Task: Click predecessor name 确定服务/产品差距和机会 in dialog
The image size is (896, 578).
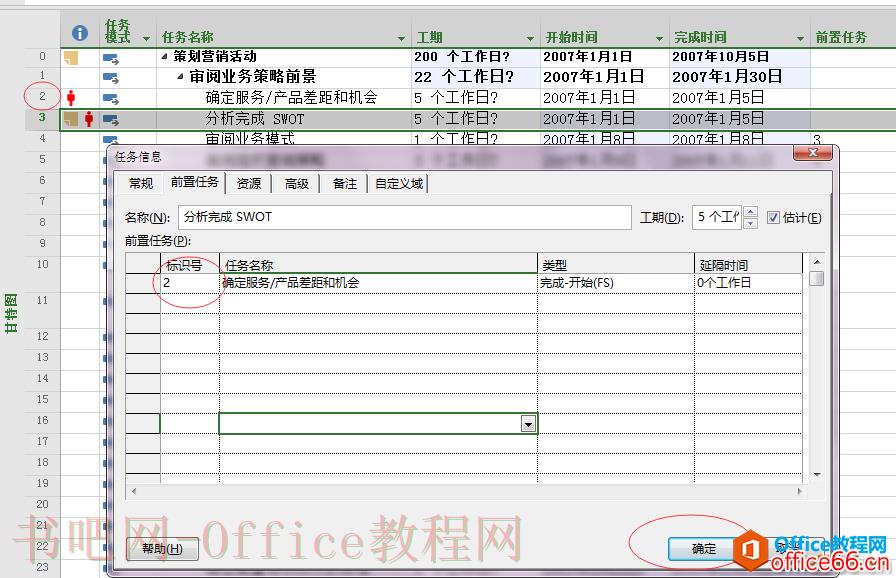Action: click(290, 283)
